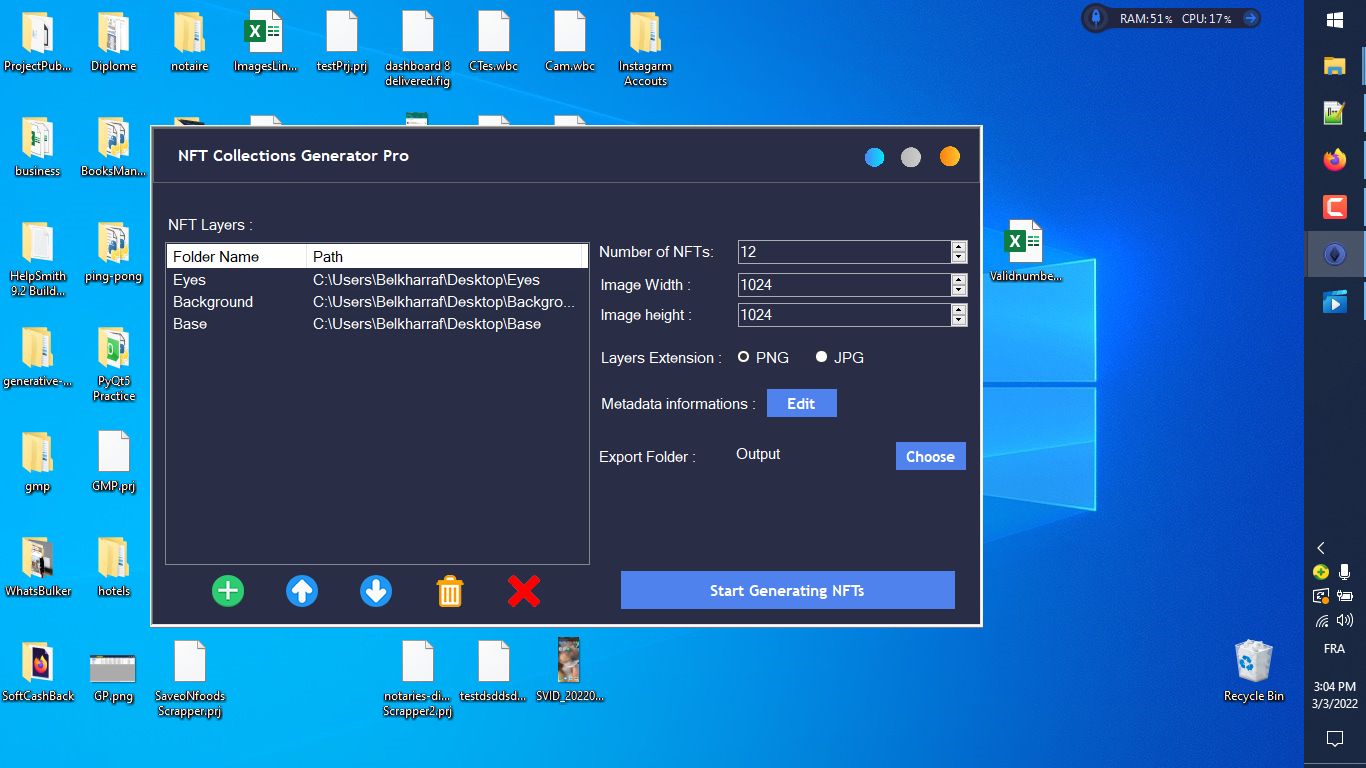Click Choose to set export folder
The image size is (1366, 768).
tap(930, 456)
